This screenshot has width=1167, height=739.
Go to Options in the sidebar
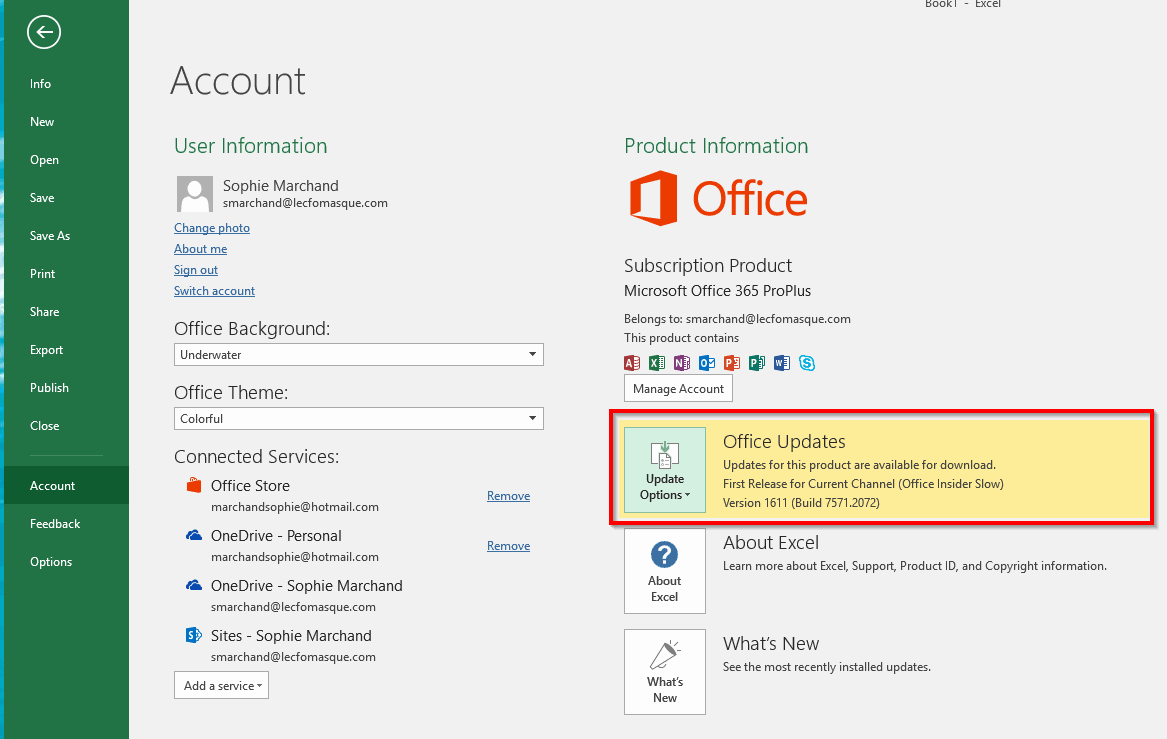51,562
